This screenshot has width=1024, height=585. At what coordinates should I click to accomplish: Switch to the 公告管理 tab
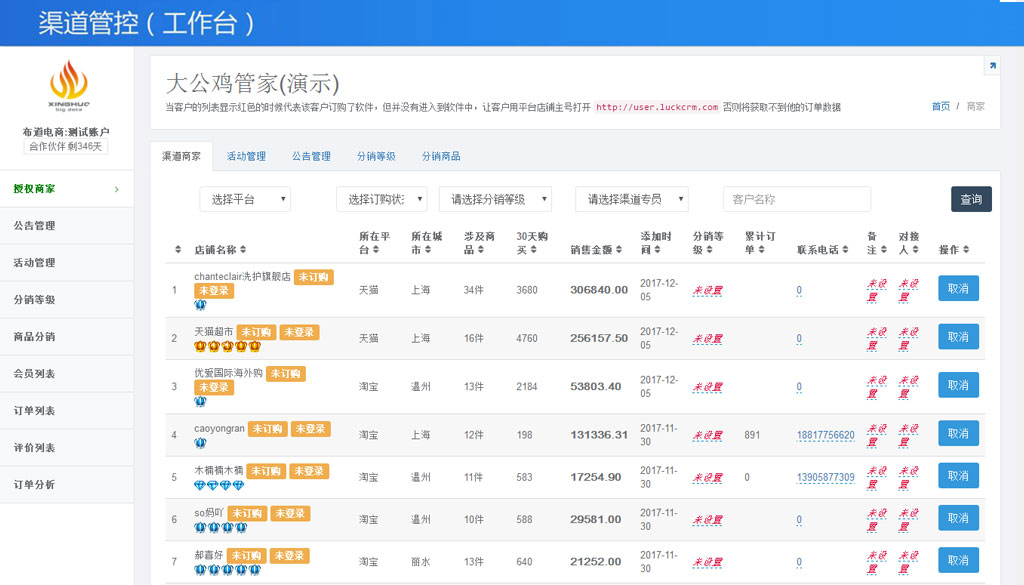311,156
